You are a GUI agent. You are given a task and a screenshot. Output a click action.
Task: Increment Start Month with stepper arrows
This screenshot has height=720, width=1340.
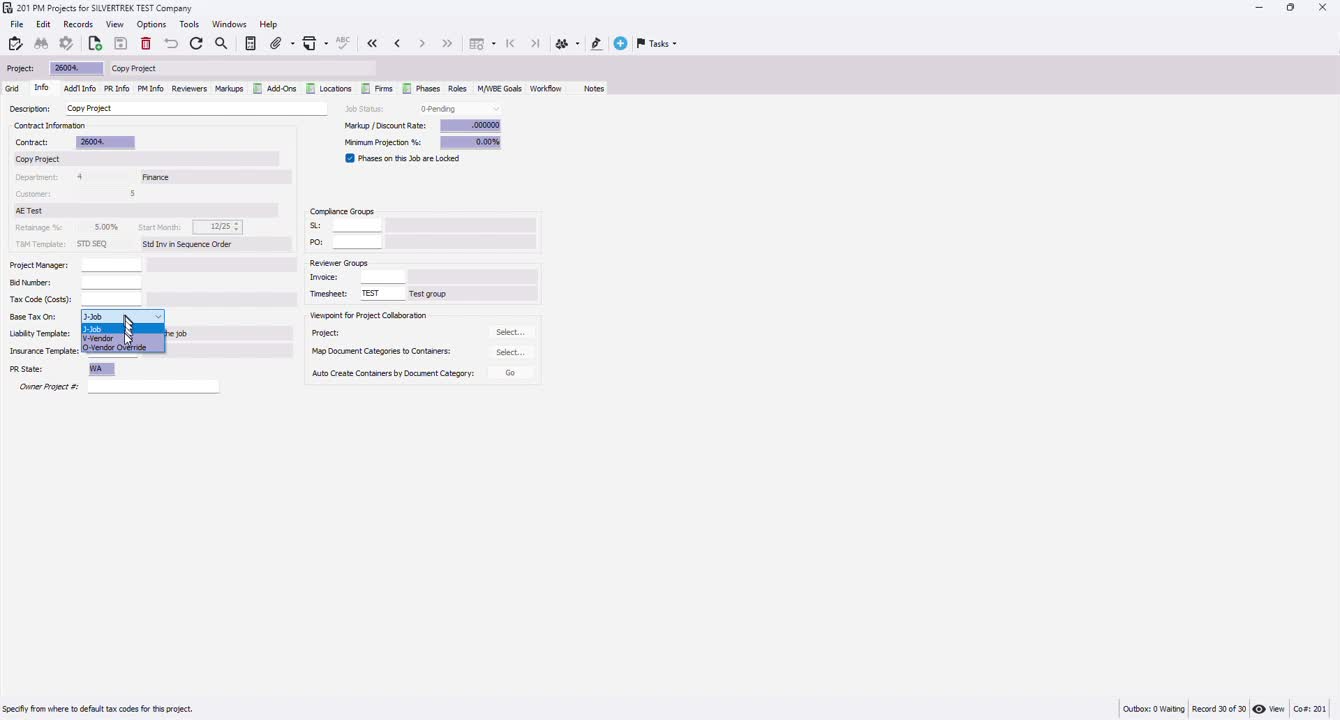click(x=237, y=225)
